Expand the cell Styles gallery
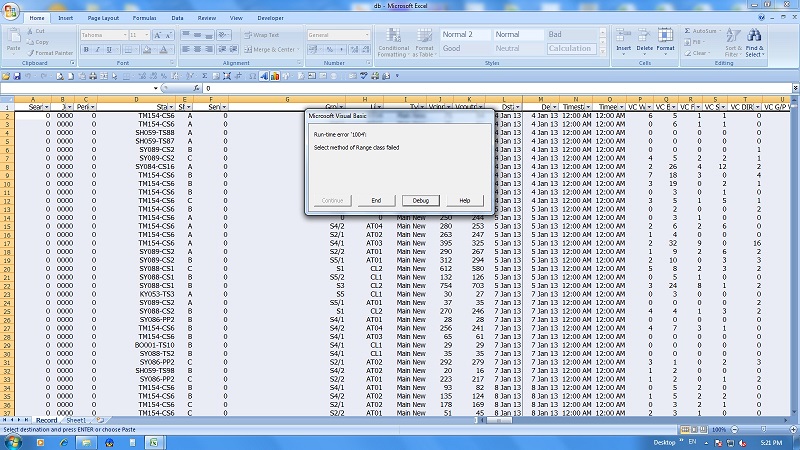Viewport: 800px width, 450px height. coord(603,52)
